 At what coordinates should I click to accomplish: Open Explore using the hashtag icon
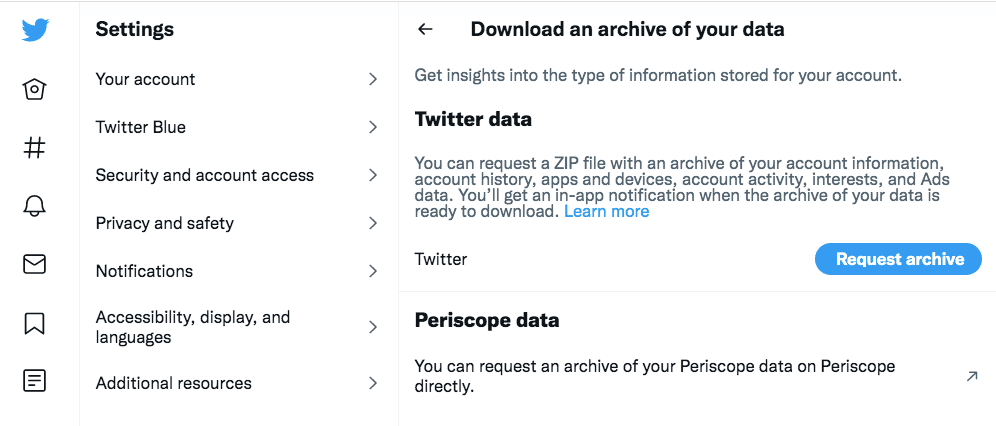[34, 148]
